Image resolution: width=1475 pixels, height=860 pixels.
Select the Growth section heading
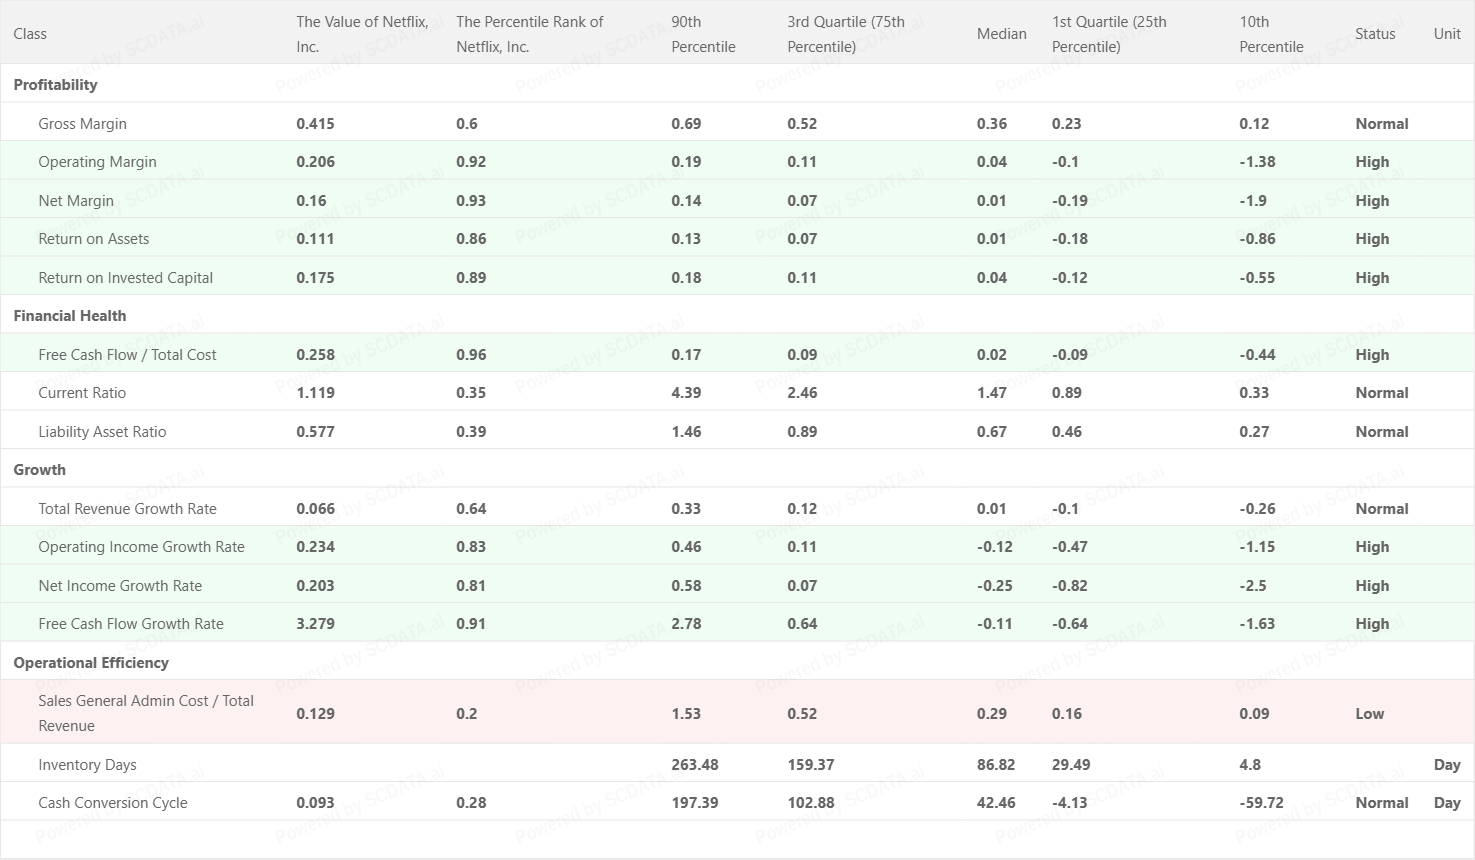click(40, 470)
